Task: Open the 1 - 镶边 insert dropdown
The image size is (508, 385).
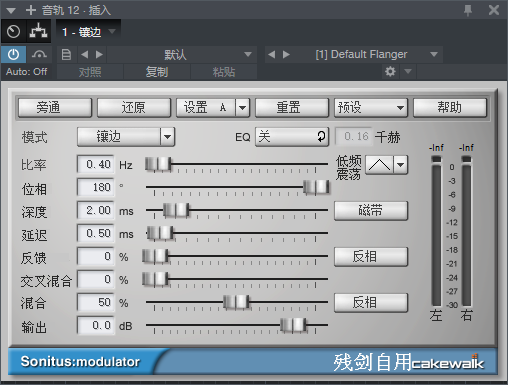Action: [88, 32]
